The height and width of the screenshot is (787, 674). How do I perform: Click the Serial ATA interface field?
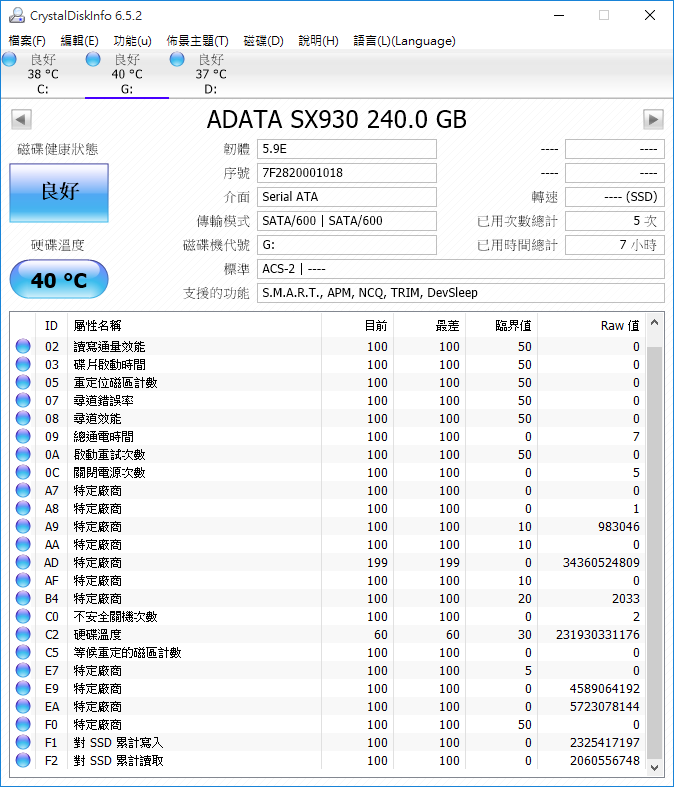point(347,197)
